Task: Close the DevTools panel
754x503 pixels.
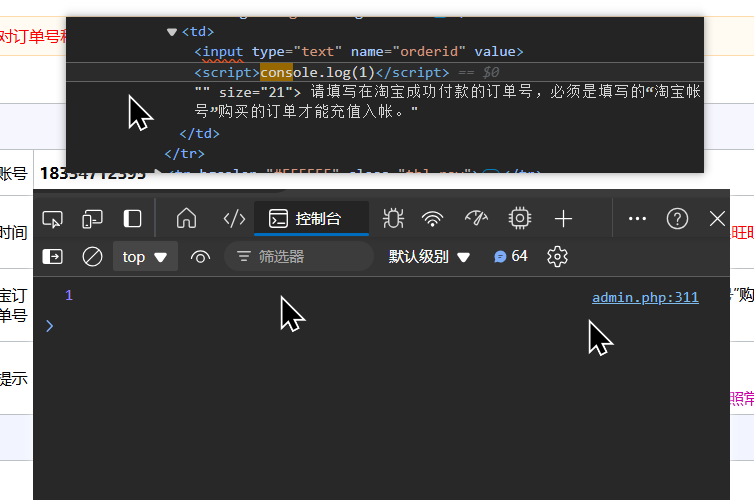Action: tap(717, 219)
